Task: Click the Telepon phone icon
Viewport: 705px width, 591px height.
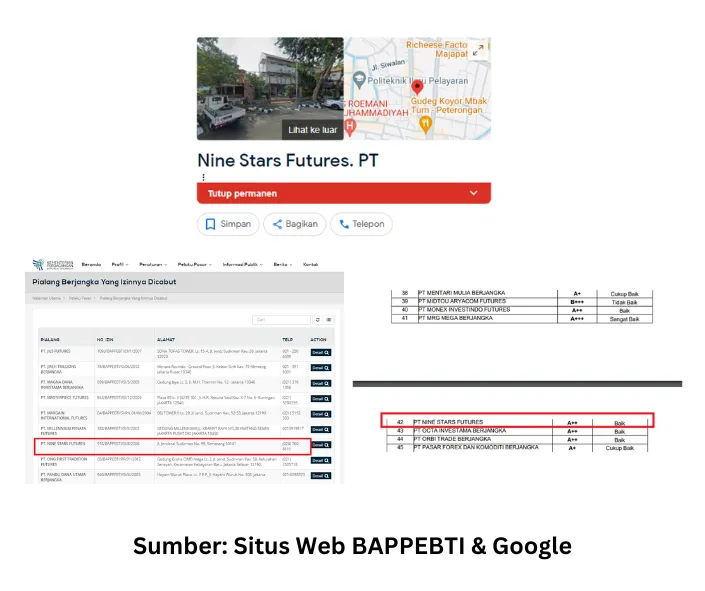Action: (x=344, y=224)
